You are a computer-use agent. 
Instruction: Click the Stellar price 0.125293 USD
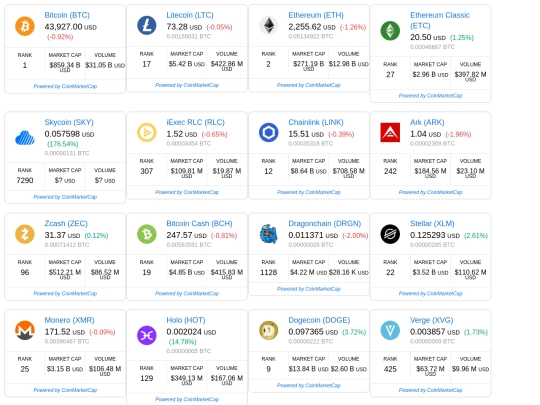point(435,235)
